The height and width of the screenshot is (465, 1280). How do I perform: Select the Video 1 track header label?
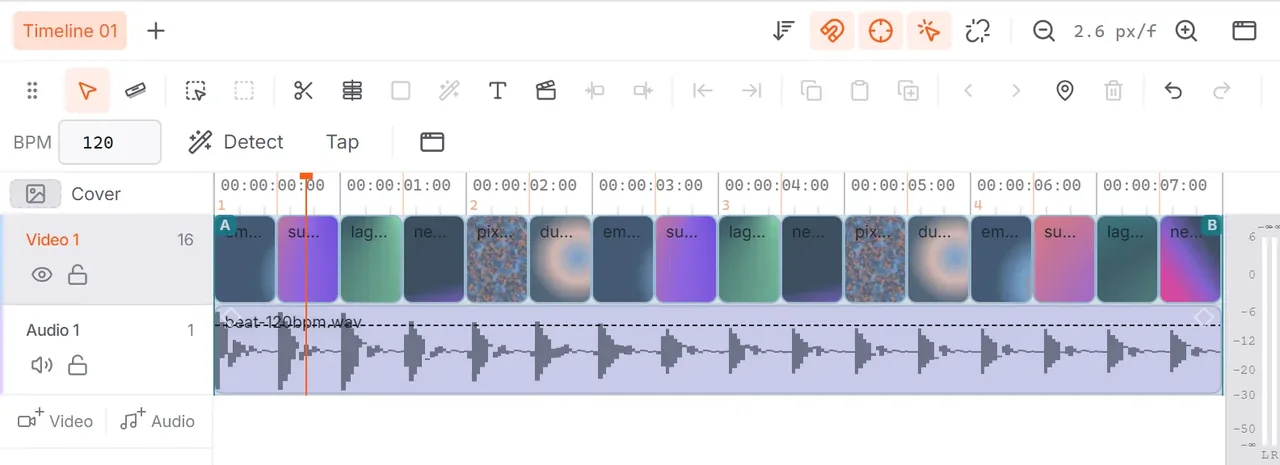click(x=53, y=240)
